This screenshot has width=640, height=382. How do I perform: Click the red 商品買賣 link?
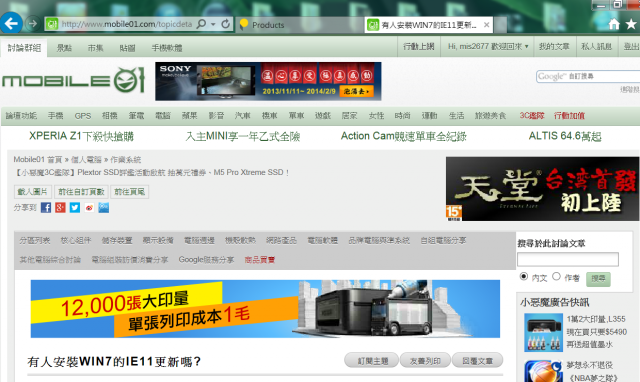click(x=260, y=260)
